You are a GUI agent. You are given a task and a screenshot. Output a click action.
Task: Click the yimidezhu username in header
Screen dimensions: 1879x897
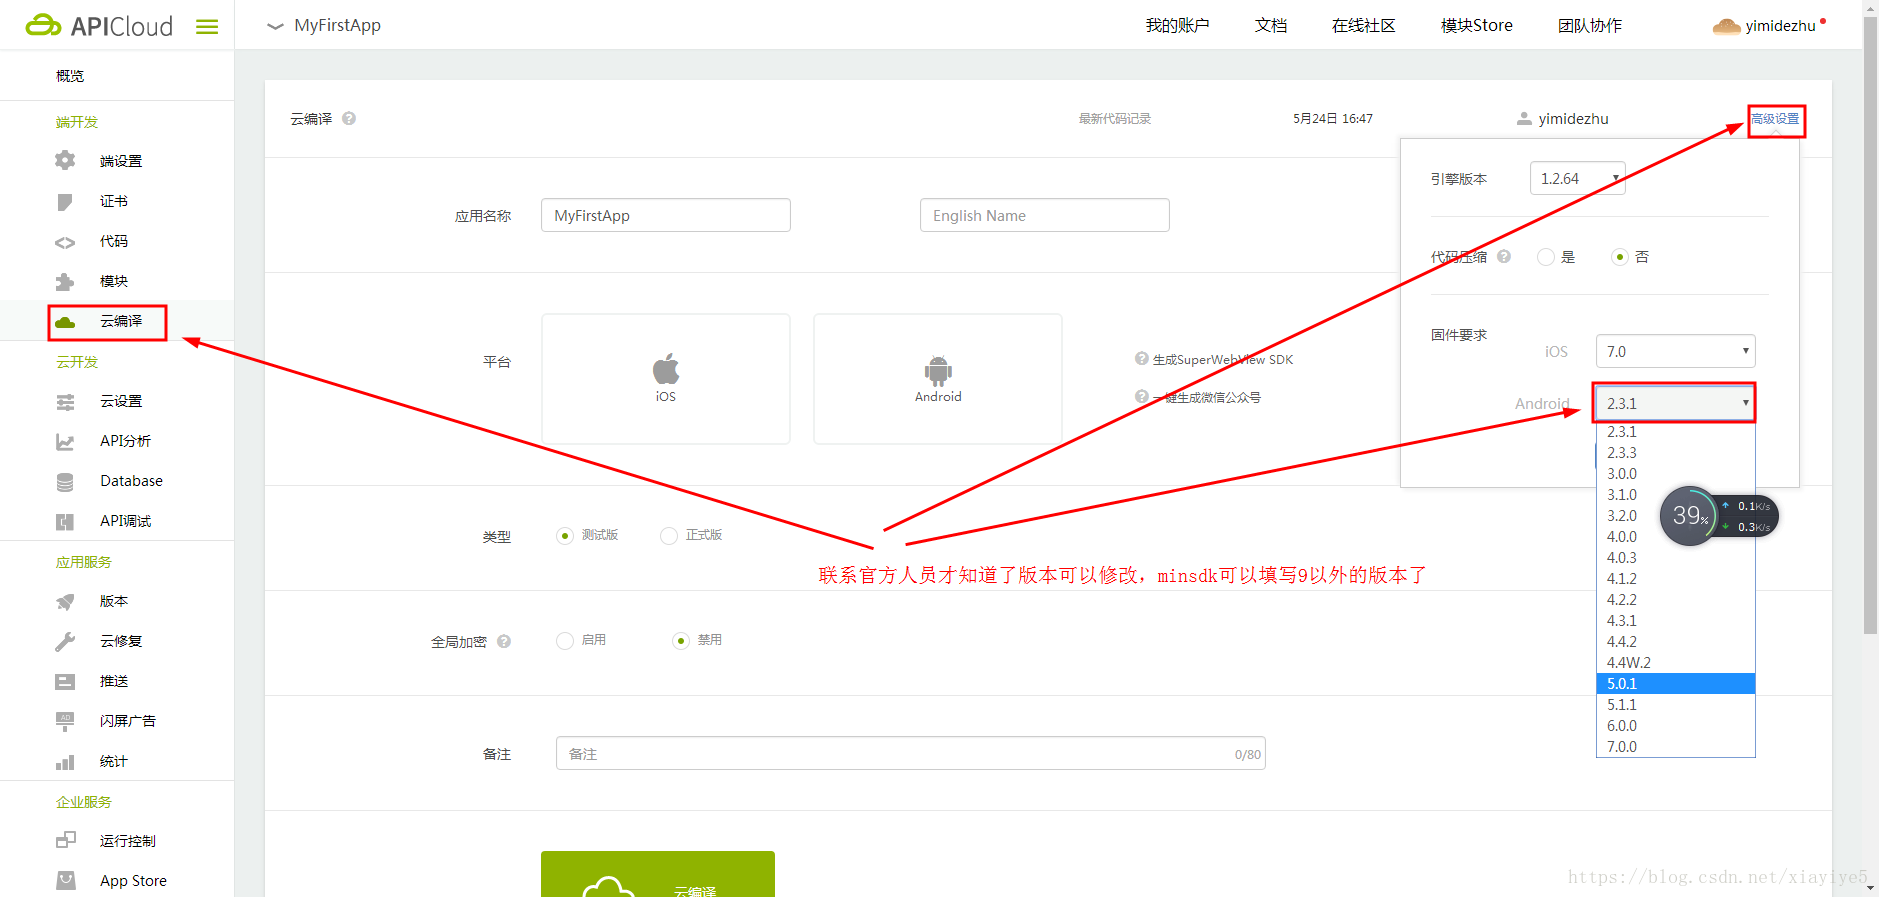1780,26
